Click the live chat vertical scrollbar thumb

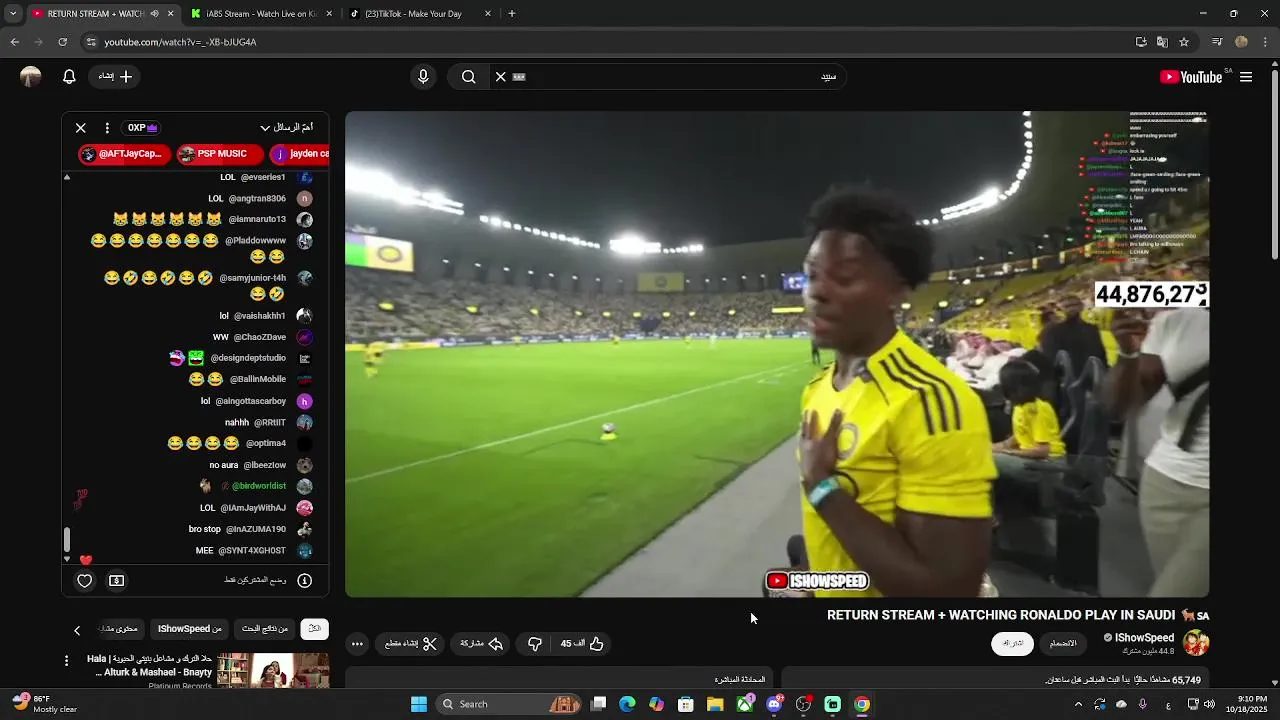[x=67, y=539]
